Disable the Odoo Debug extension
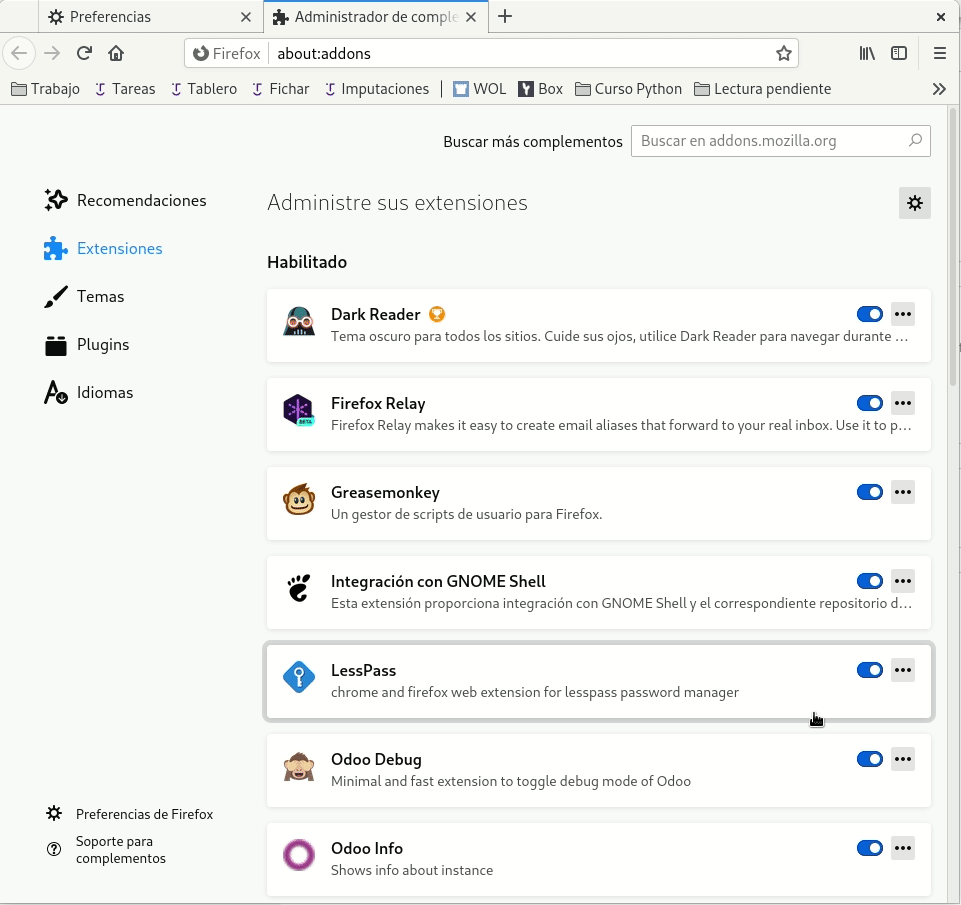 click(x=869, y=759)
